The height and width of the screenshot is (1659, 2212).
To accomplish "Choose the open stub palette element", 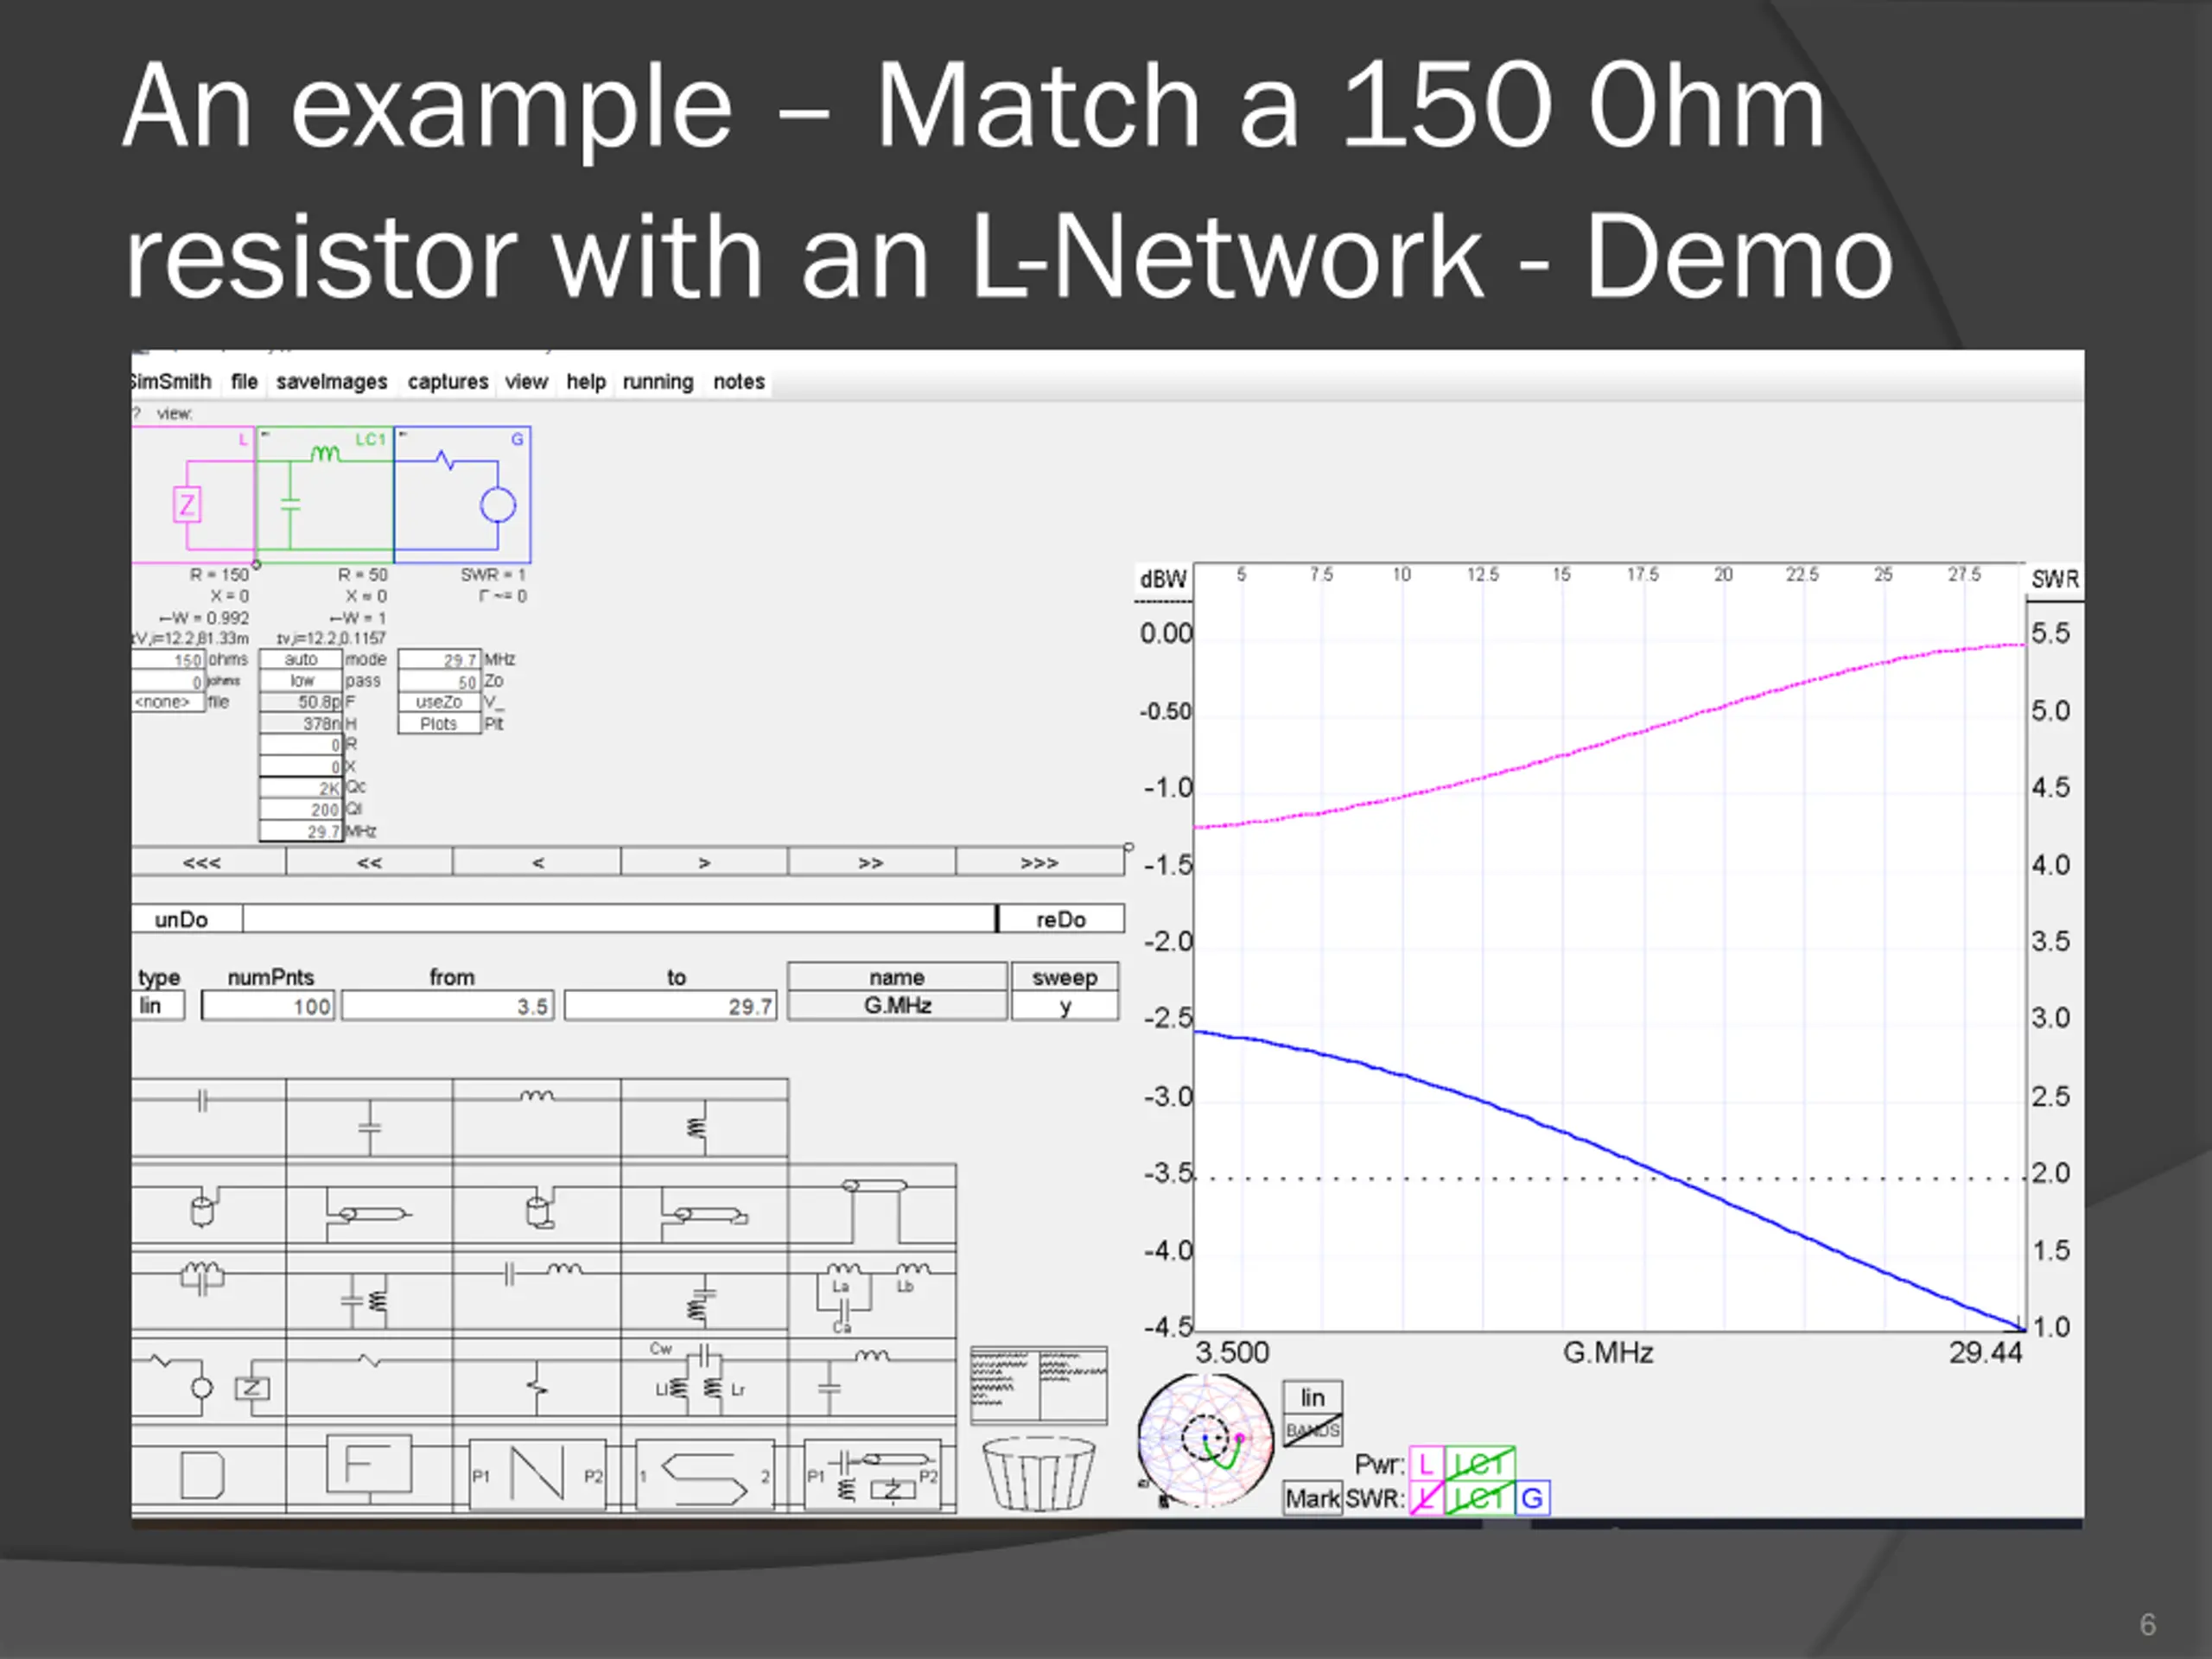I will [208, 1205].
